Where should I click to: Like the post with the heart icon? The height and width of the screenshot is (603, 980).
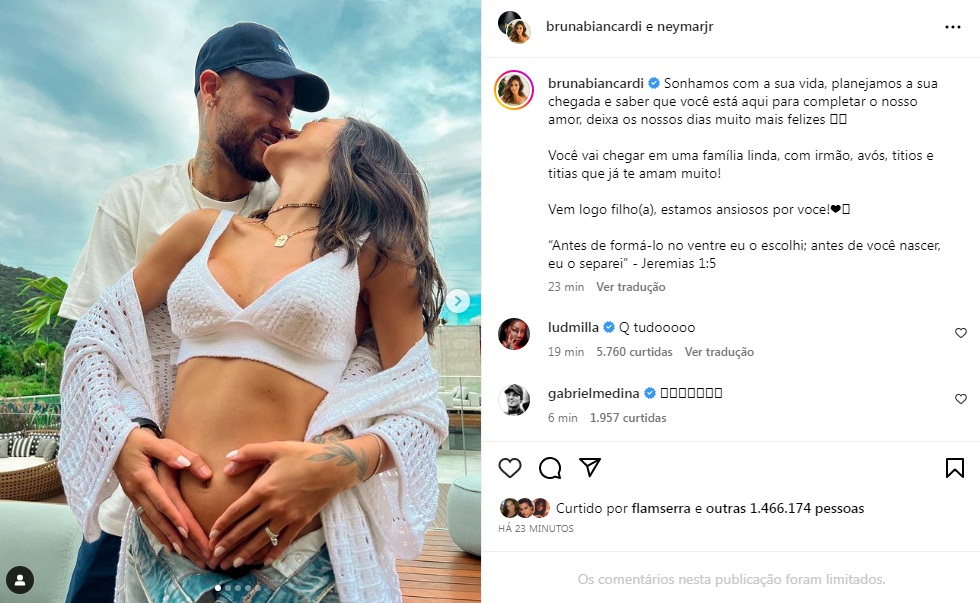click(510, 468)
